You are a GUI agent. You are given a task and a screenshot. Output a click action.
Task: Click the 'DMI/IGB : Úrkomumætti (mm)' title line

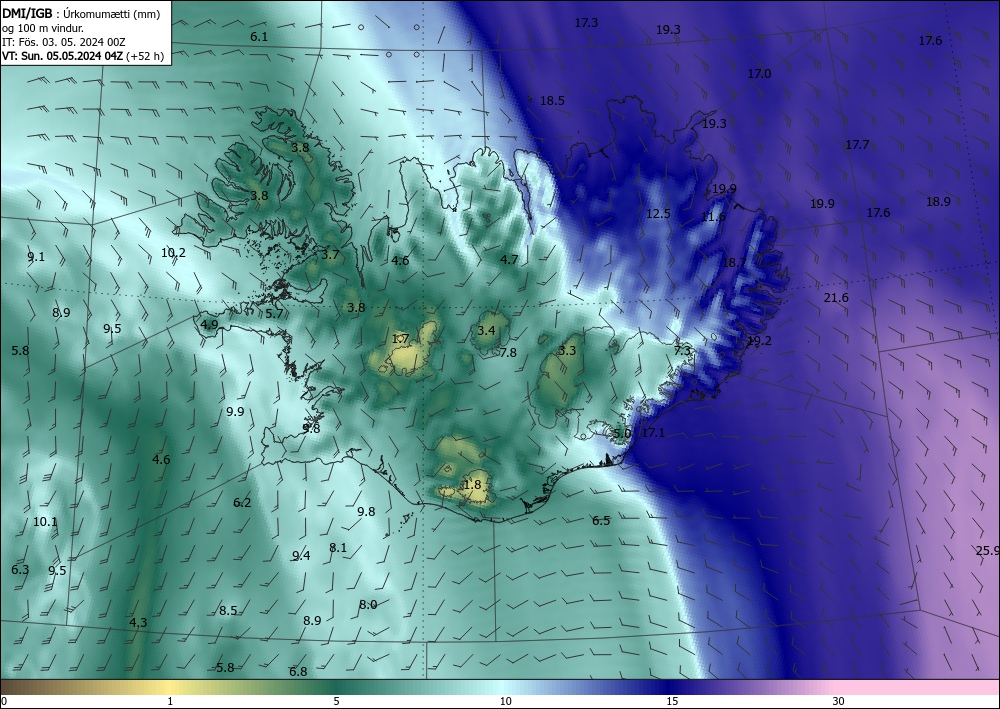81,13
